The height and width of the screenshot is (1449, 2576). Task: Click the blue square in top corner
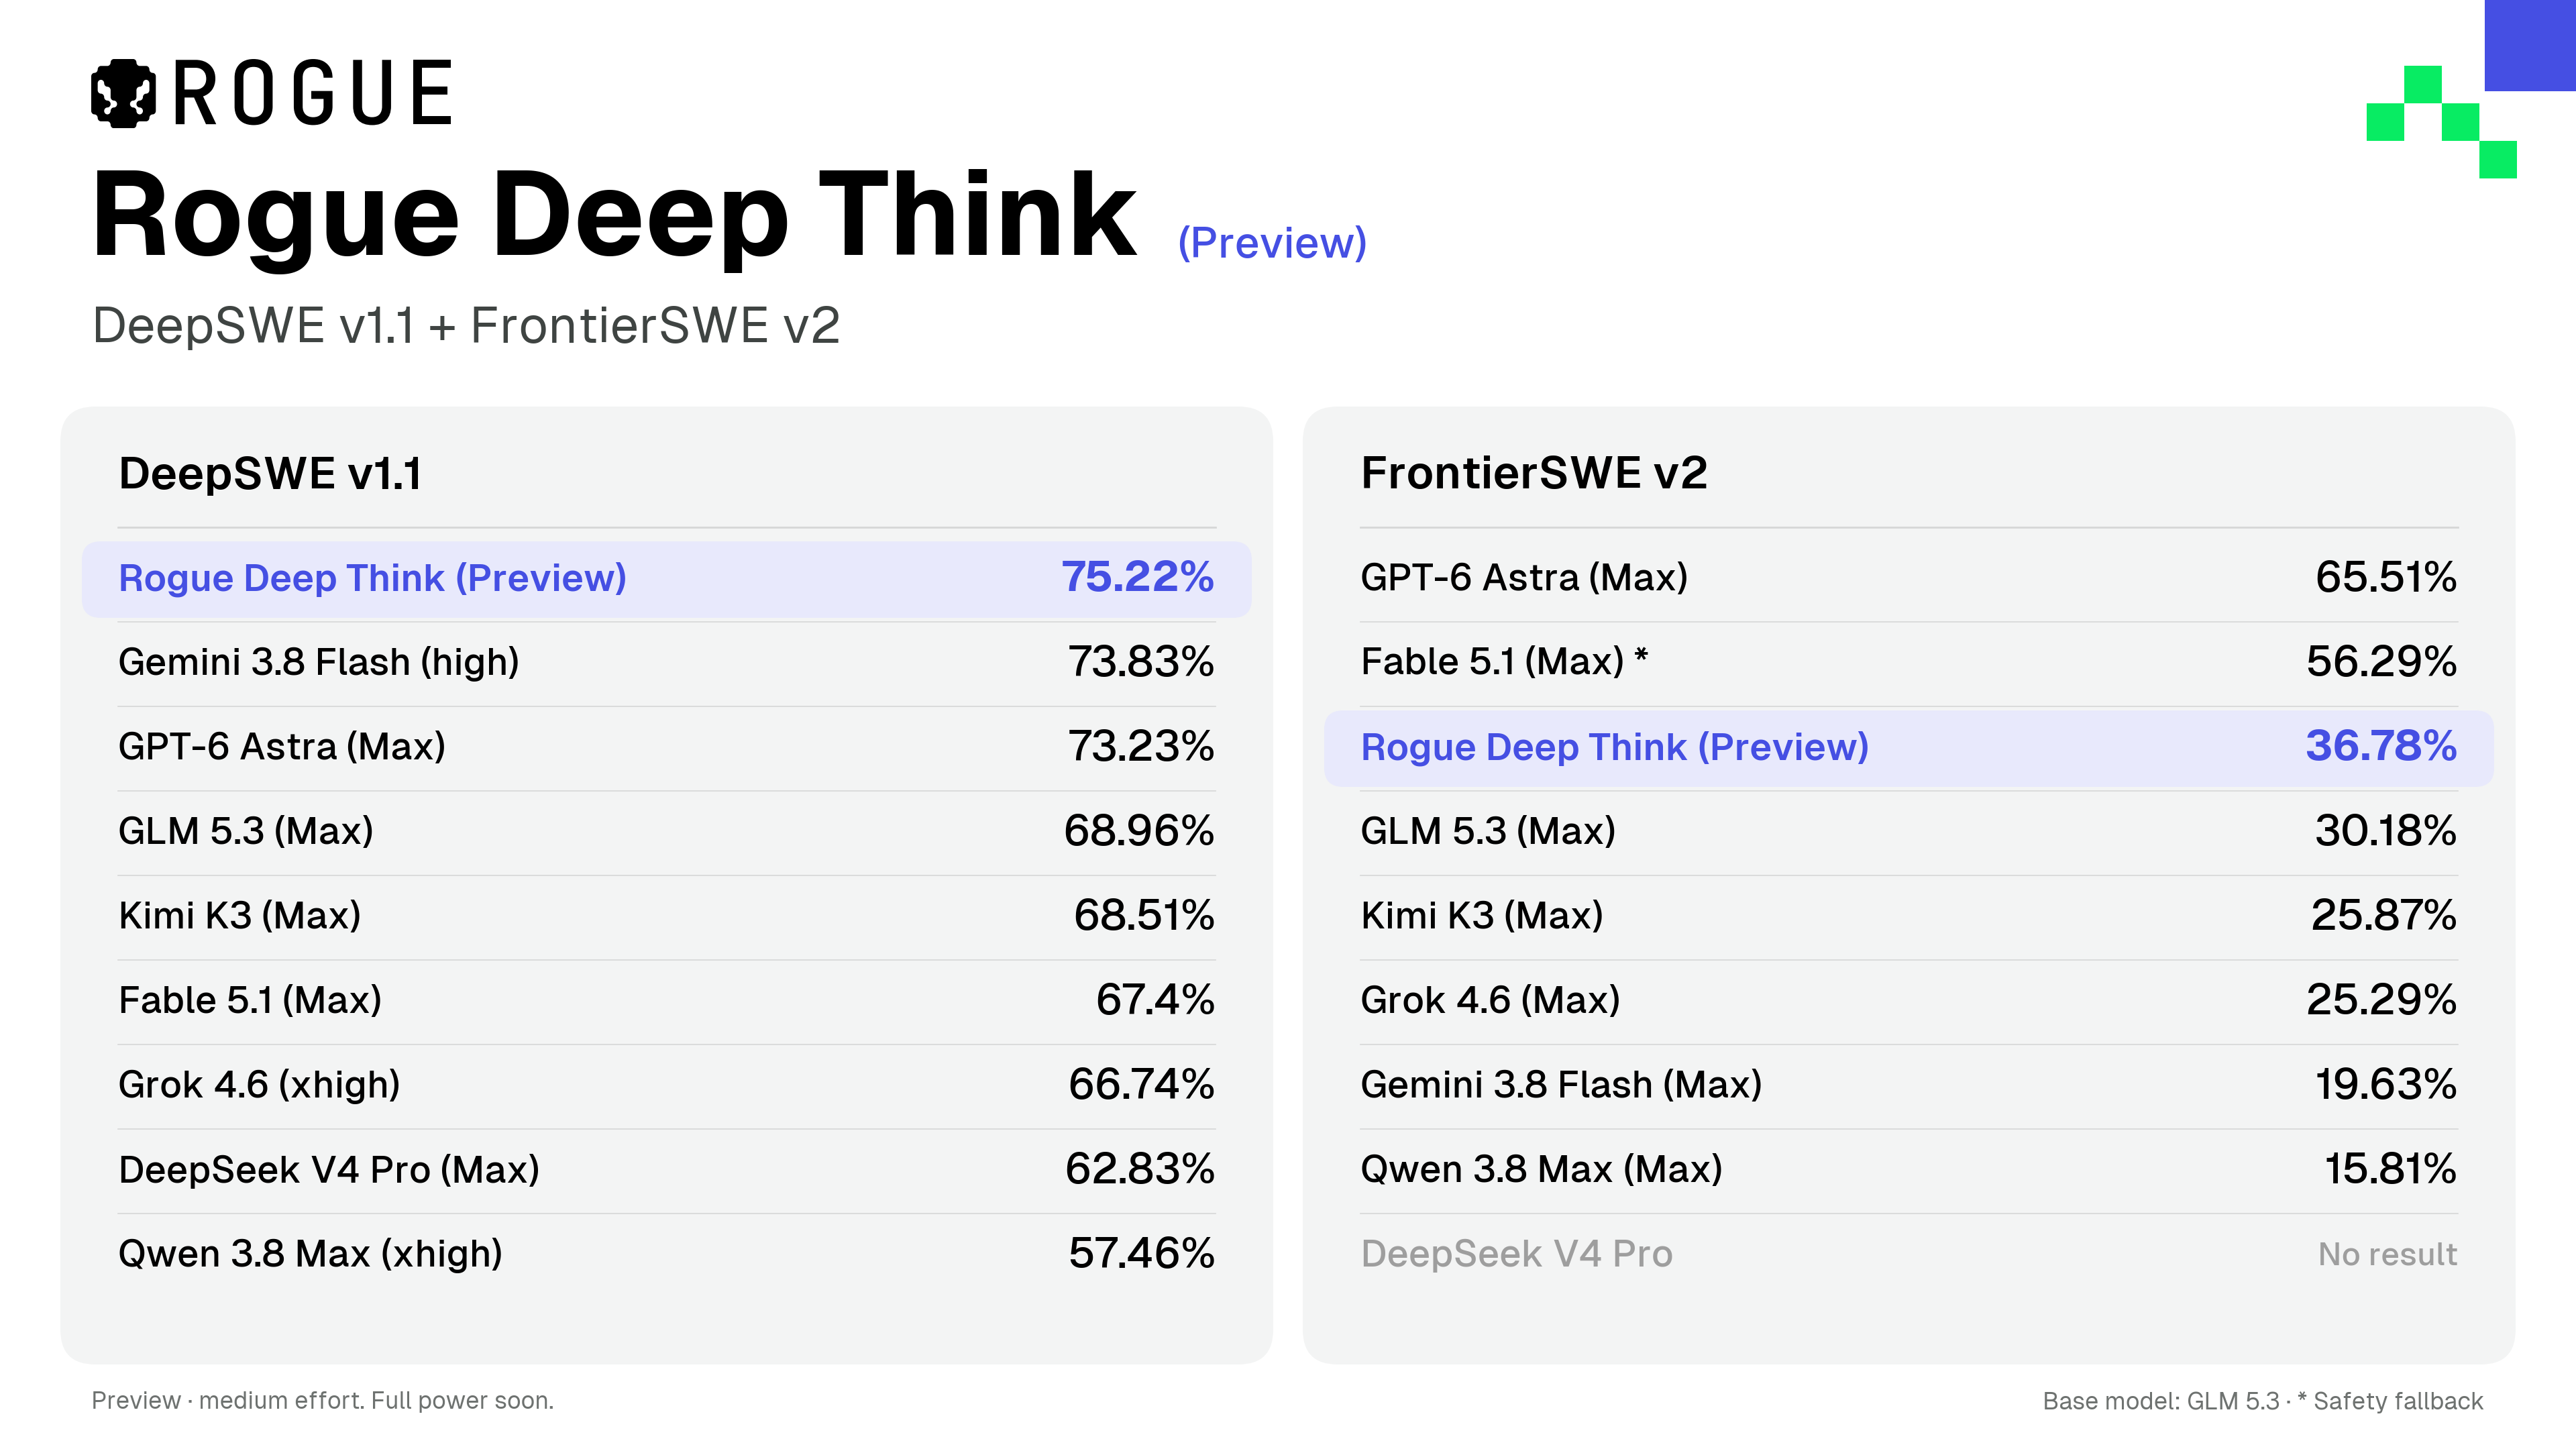(2530, 45)
